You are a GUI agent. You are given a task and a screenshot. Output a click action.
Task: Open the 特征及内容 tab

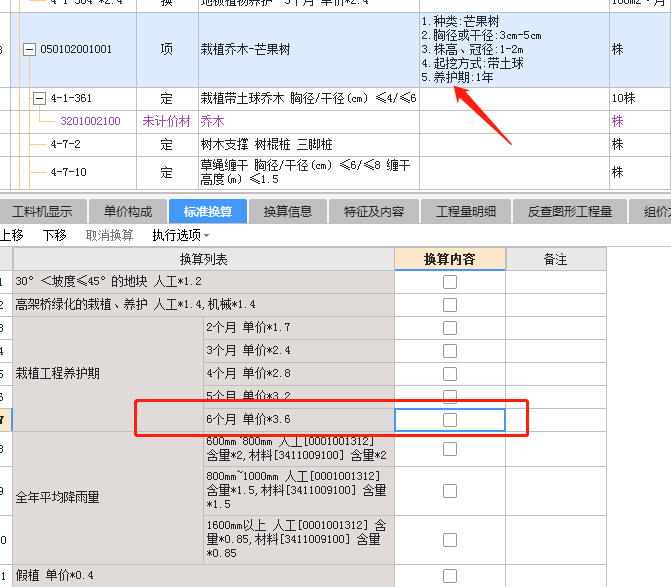(x=374, y=211)
